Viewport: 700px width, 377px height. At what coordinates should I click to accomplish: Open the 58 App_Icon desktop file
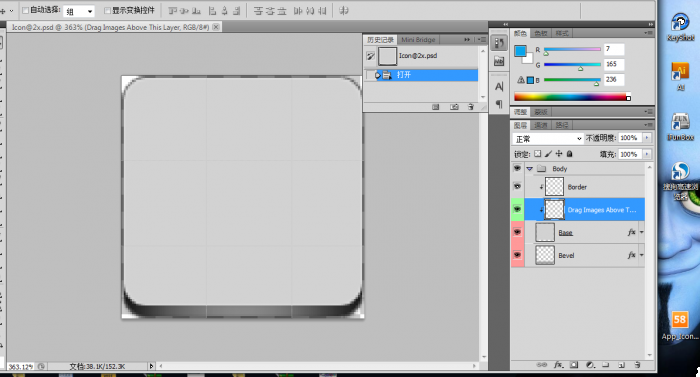tap(679, 326)
